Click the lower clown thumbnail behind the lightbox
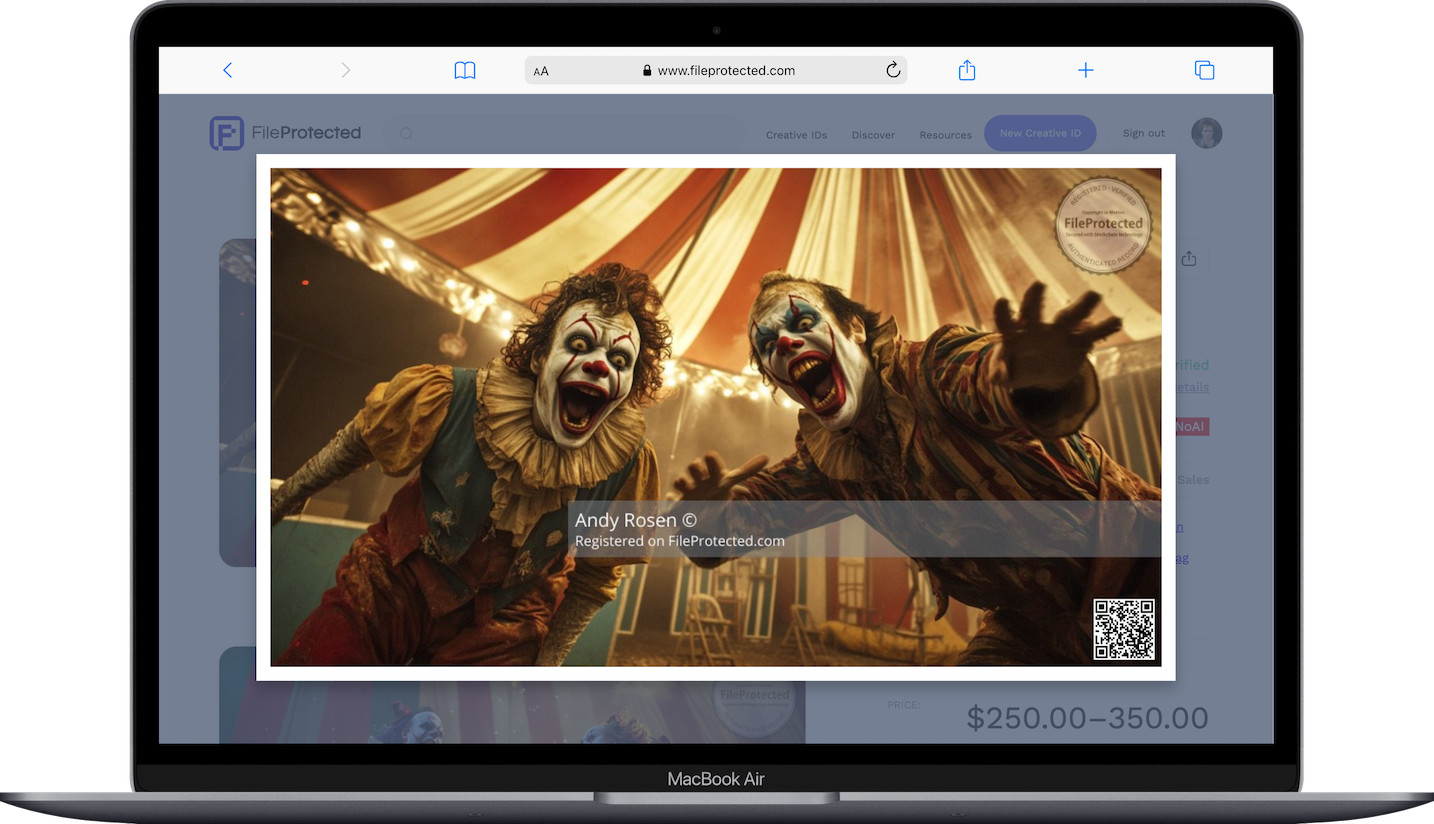This screenshot has height=824, width=1434. [512, 713]
